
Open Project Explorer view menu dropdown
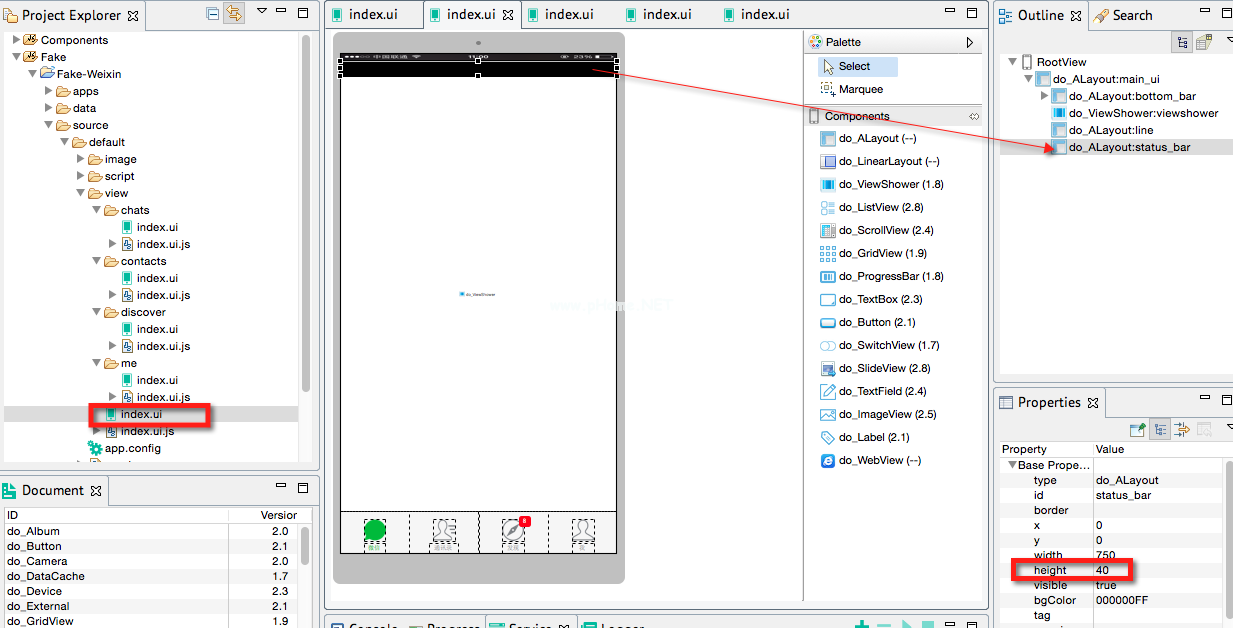(262, 12)
